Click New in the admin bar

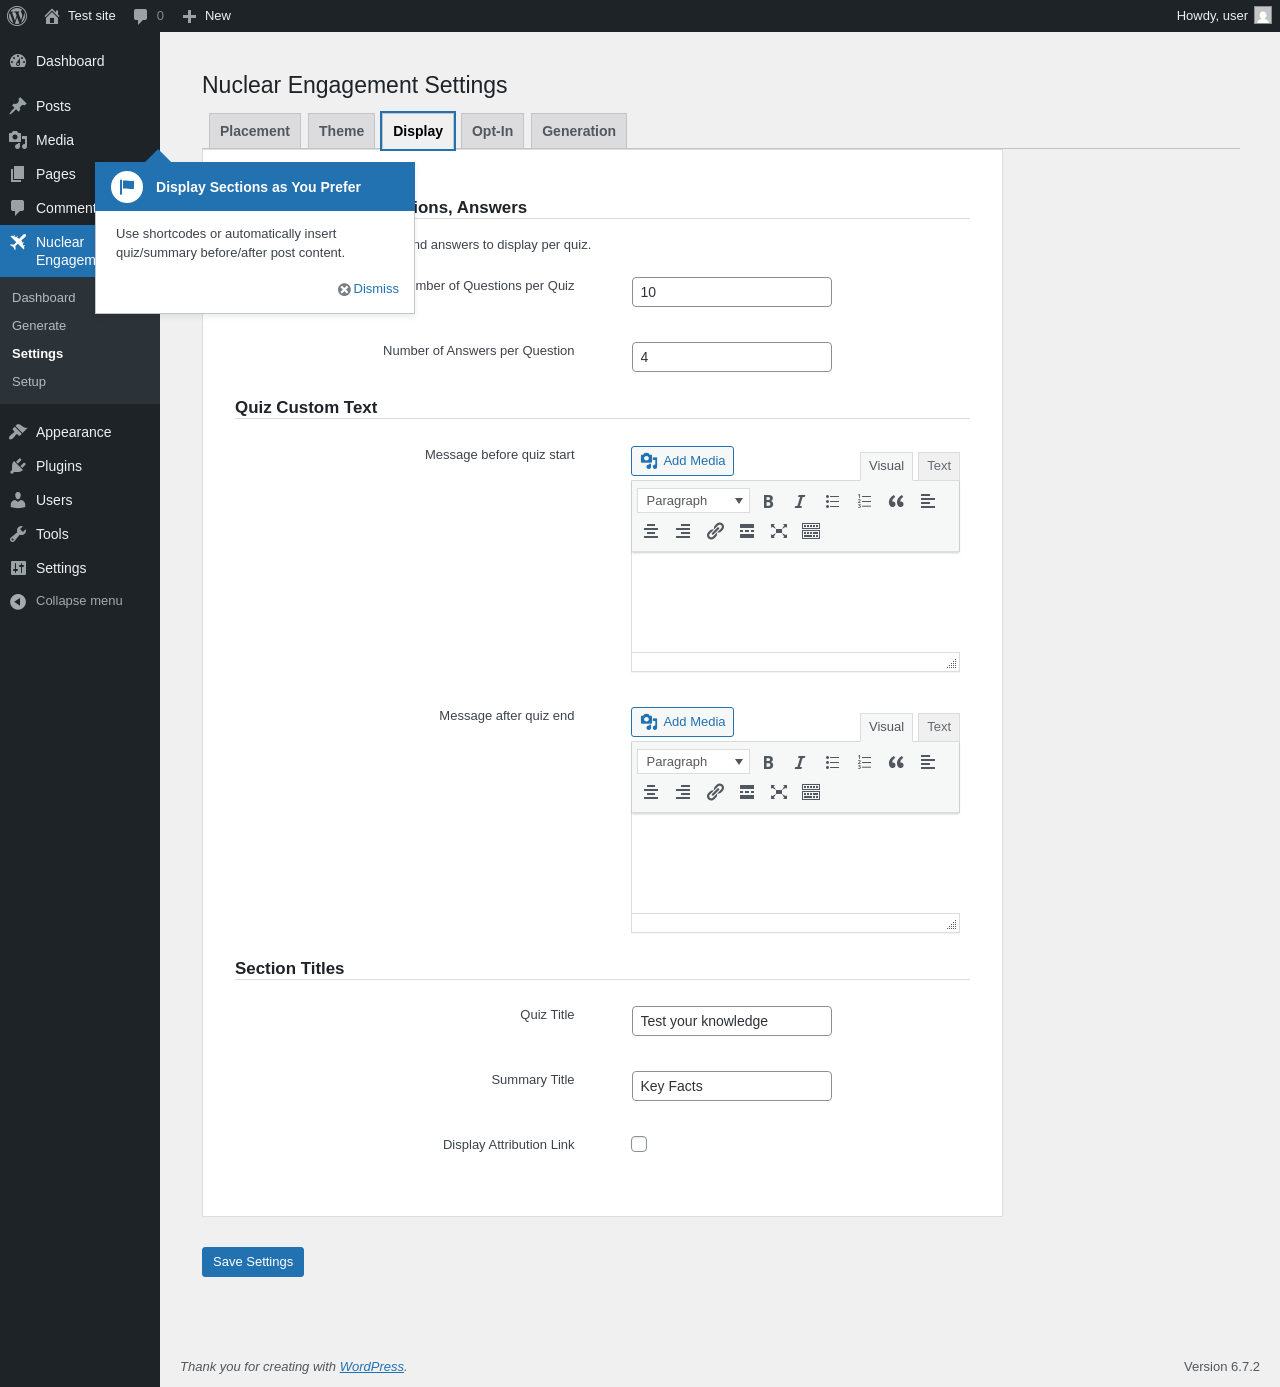tap(207, 16)
